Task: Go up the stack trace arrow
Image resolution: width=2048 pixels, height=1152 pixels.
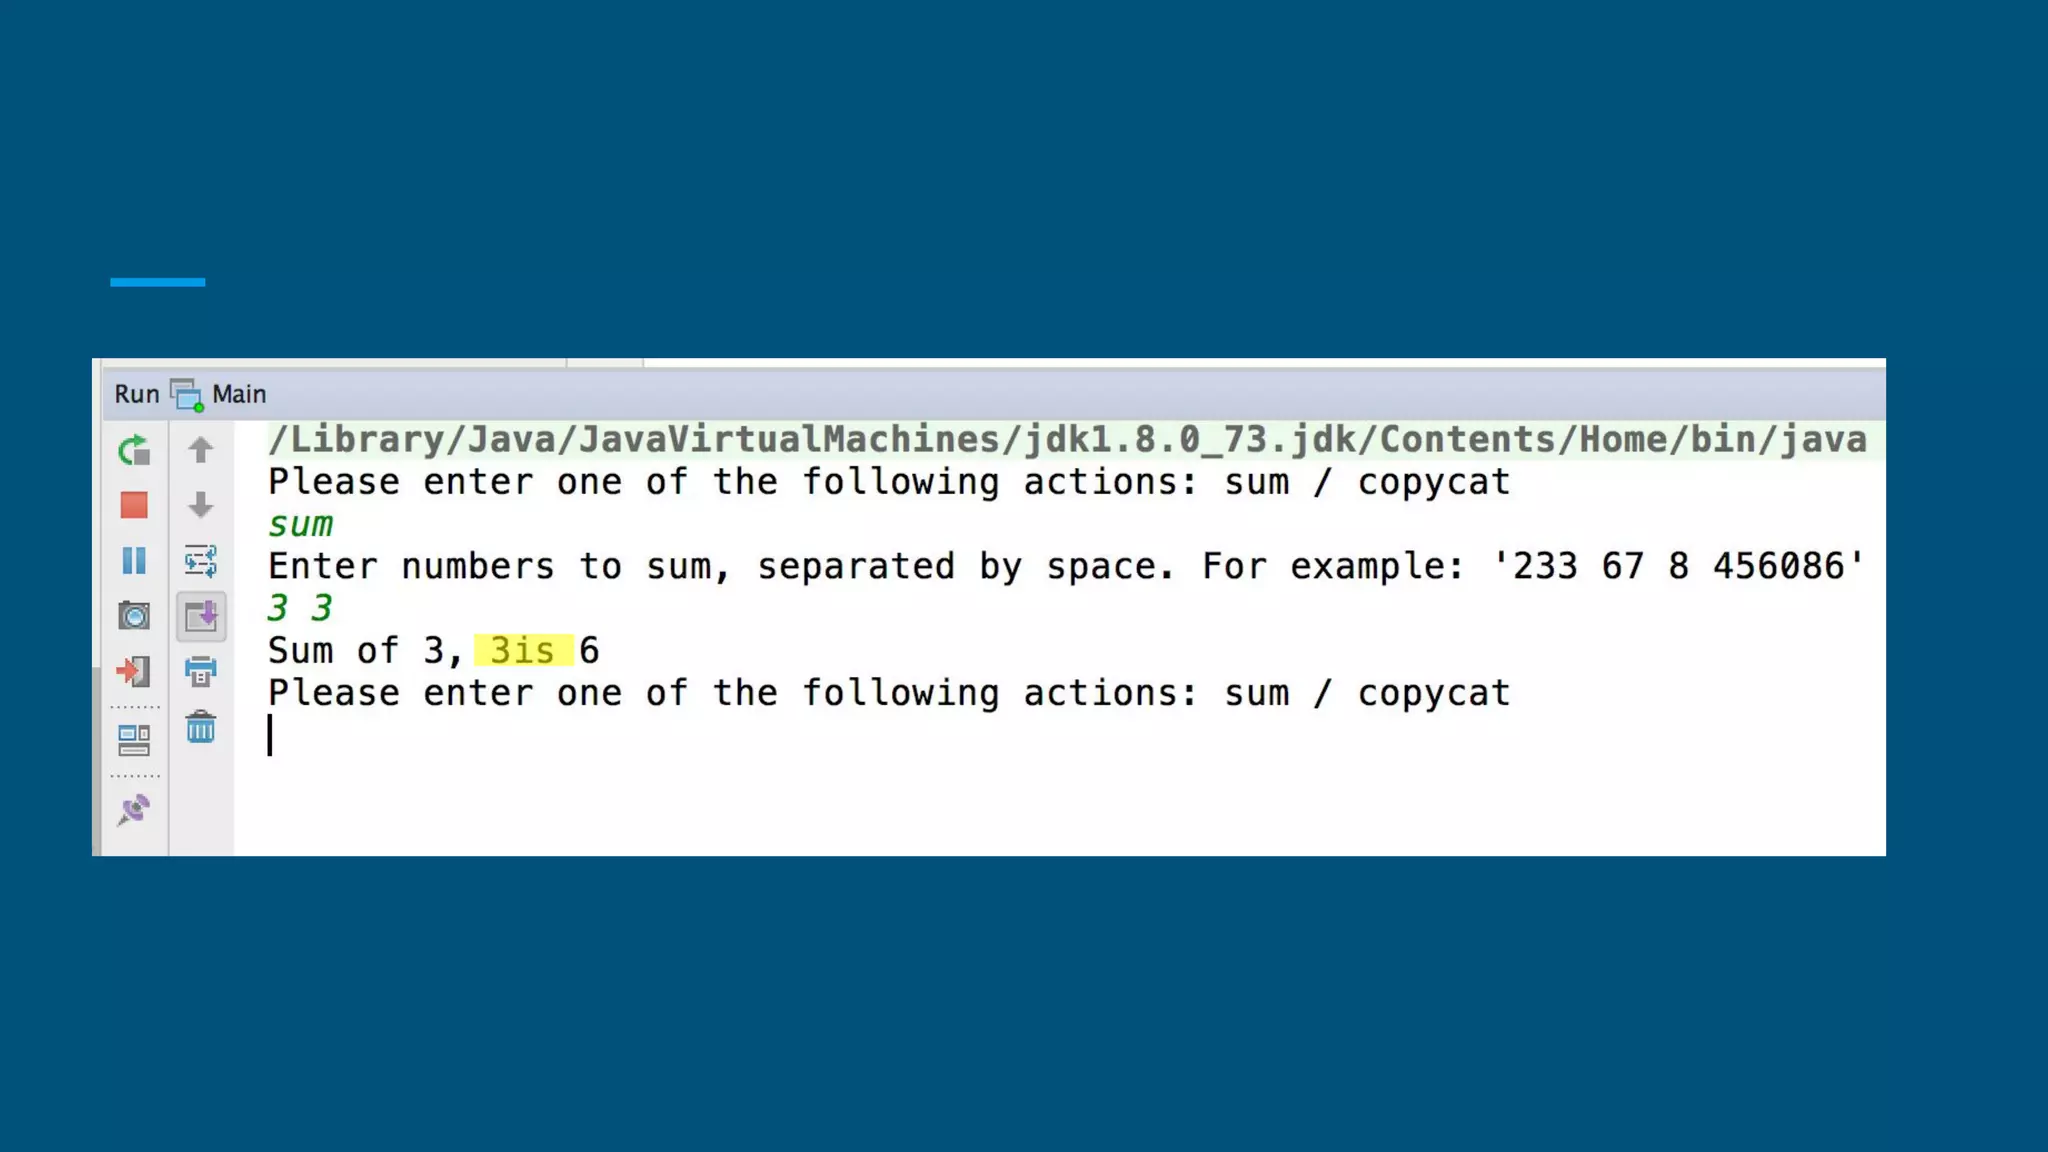Action: point(201,450)
